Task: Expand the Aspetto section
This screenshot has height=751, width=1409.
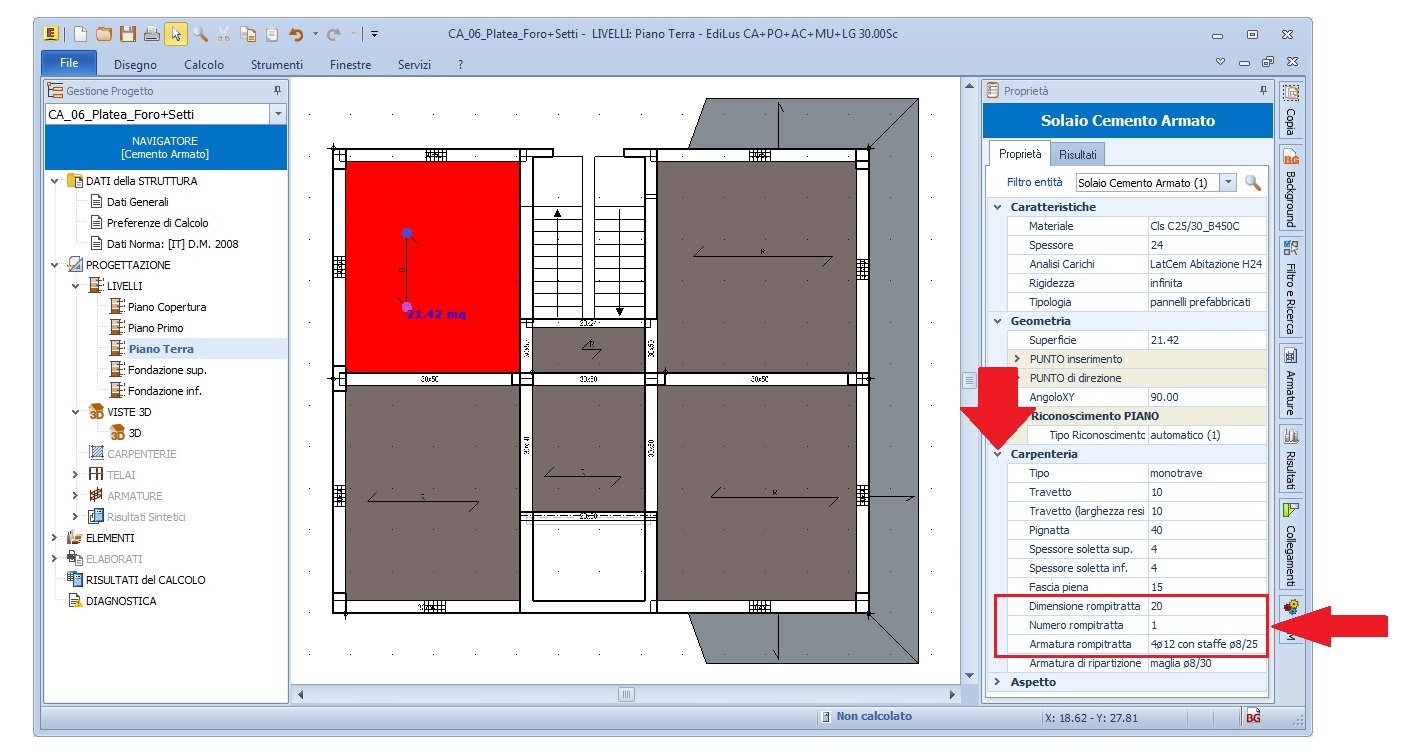Action: coord(996,682)
